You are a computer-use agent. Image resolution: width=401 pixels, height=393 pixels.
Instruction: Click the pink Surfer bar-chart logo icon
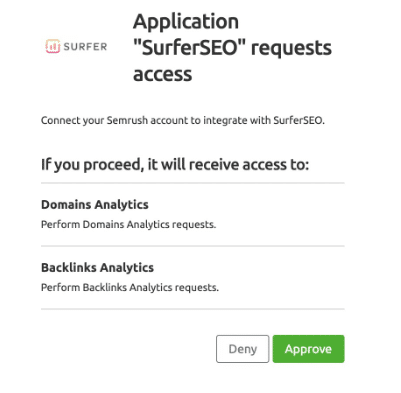(53, 46)
